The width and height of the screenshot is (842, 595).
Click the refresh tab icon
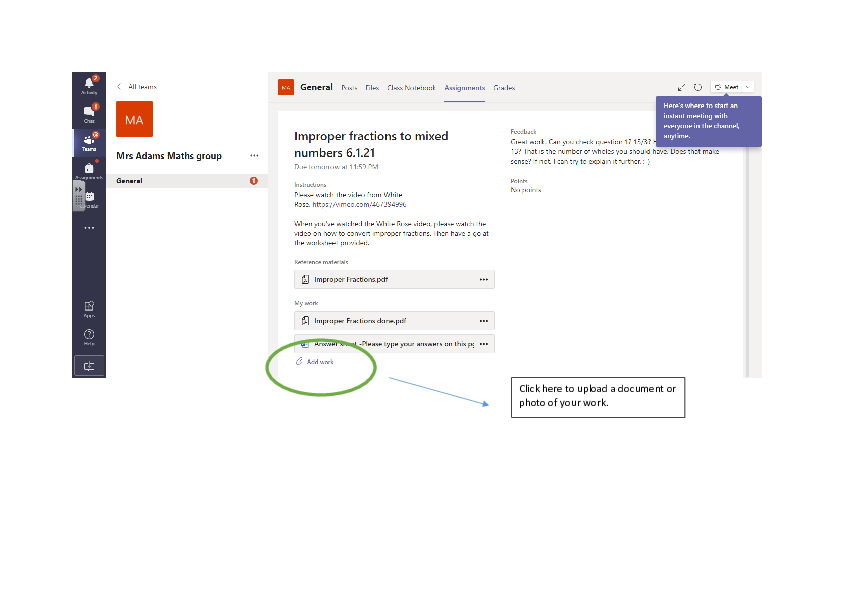[698, 88]
